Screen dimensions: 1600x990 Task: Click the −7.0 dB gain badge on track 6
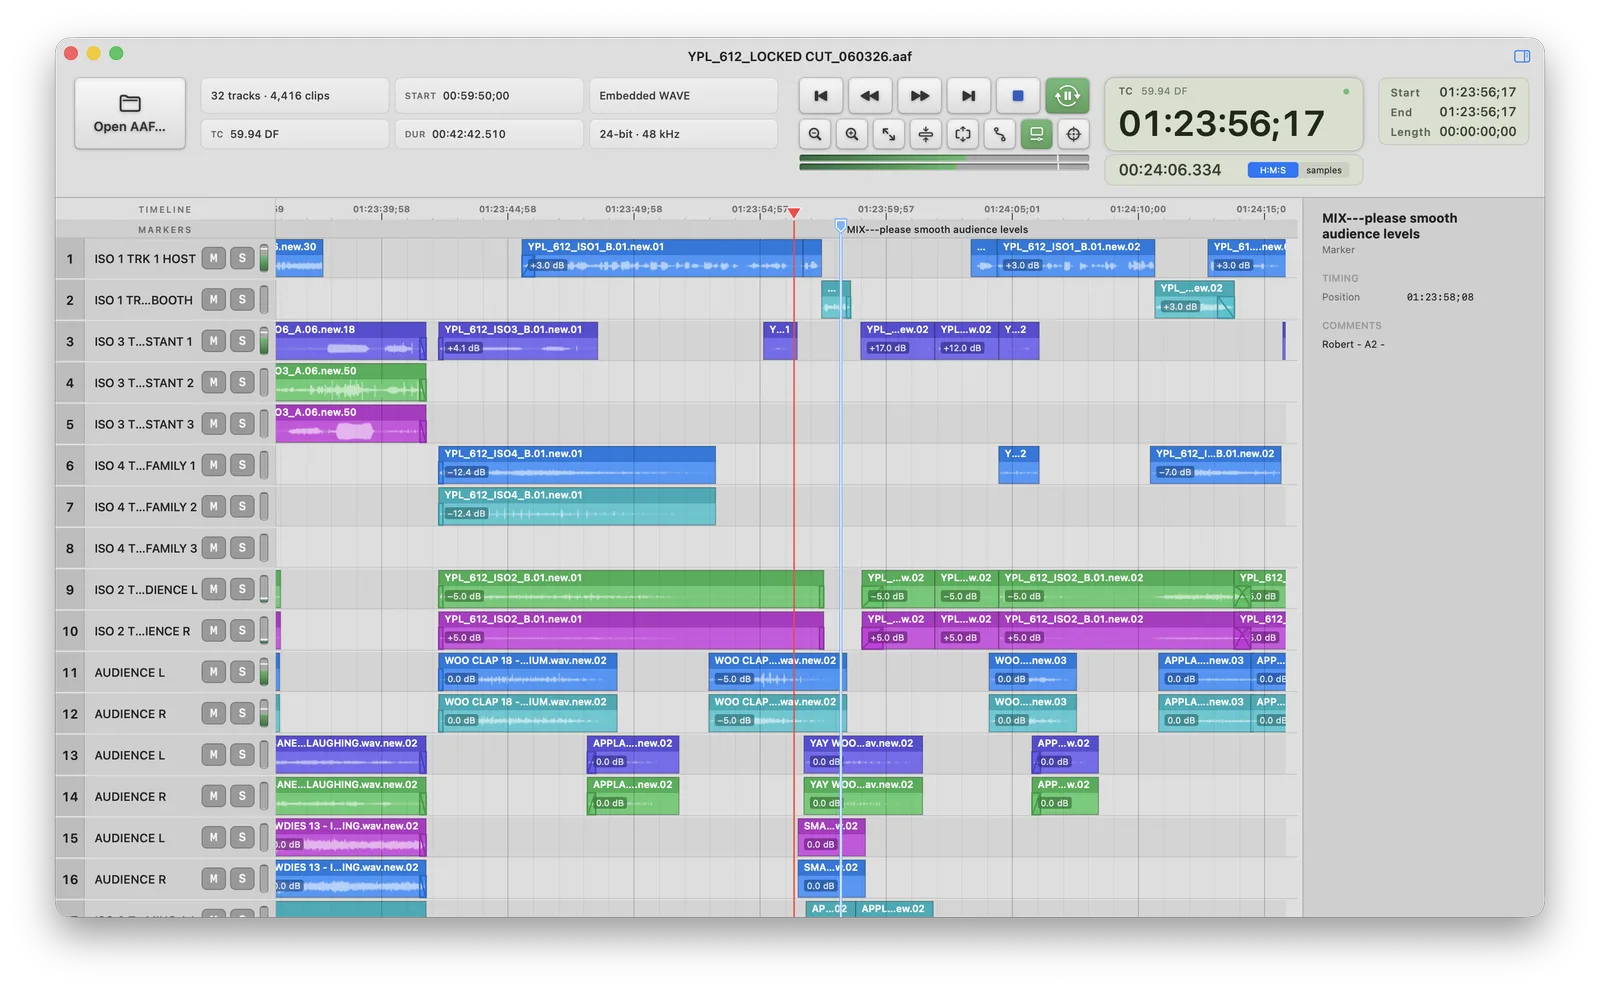[1174, 472]
